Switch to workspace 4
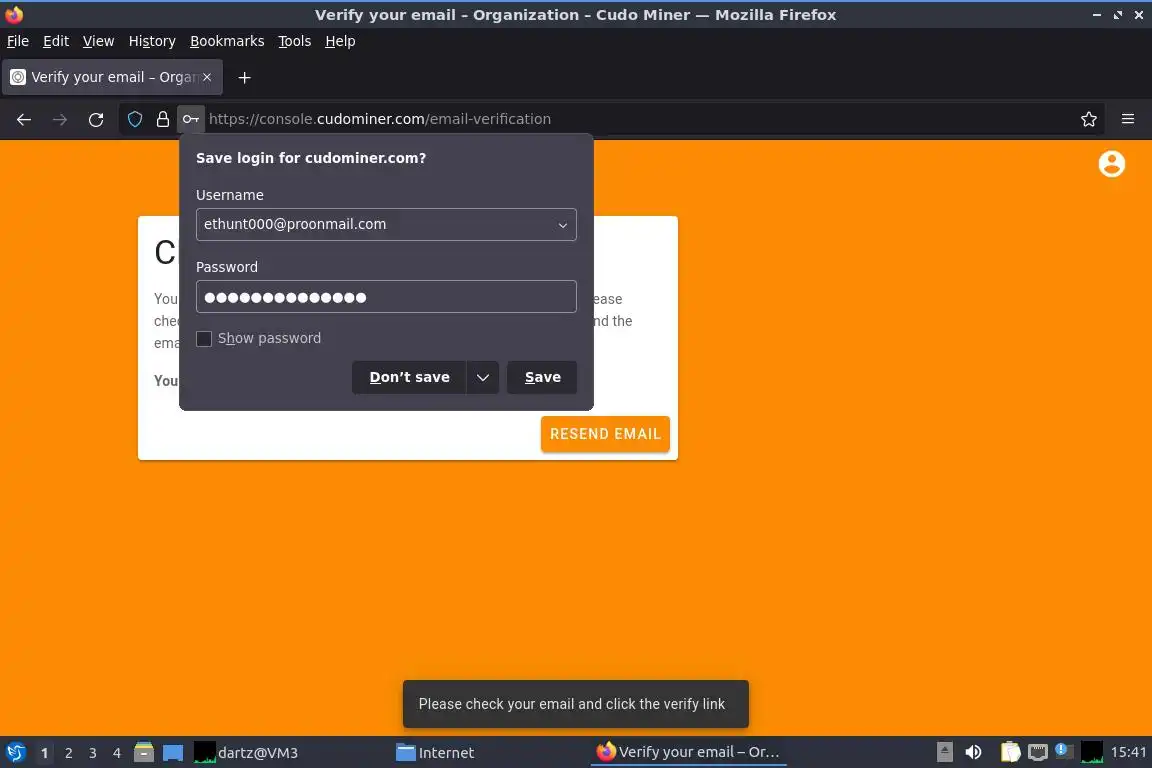 coord(117,753)
